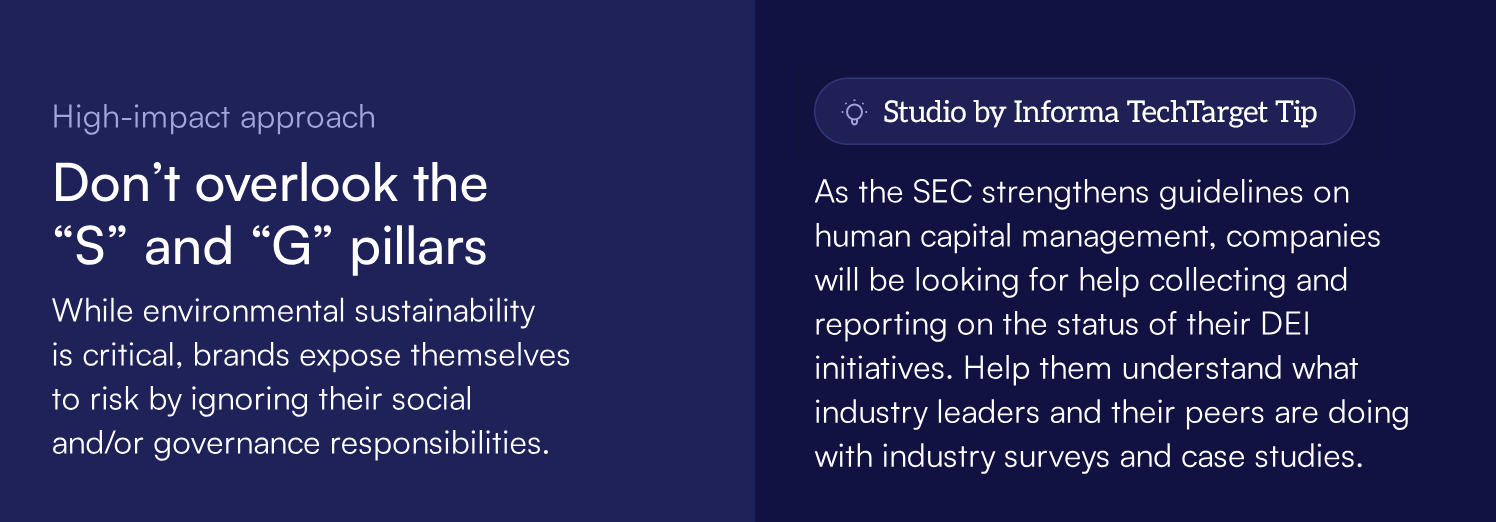This screenshot has height=522, width=1496.
Task: Click the line starting "initiatives. Help them understand"
Action: click(1086, 368)
